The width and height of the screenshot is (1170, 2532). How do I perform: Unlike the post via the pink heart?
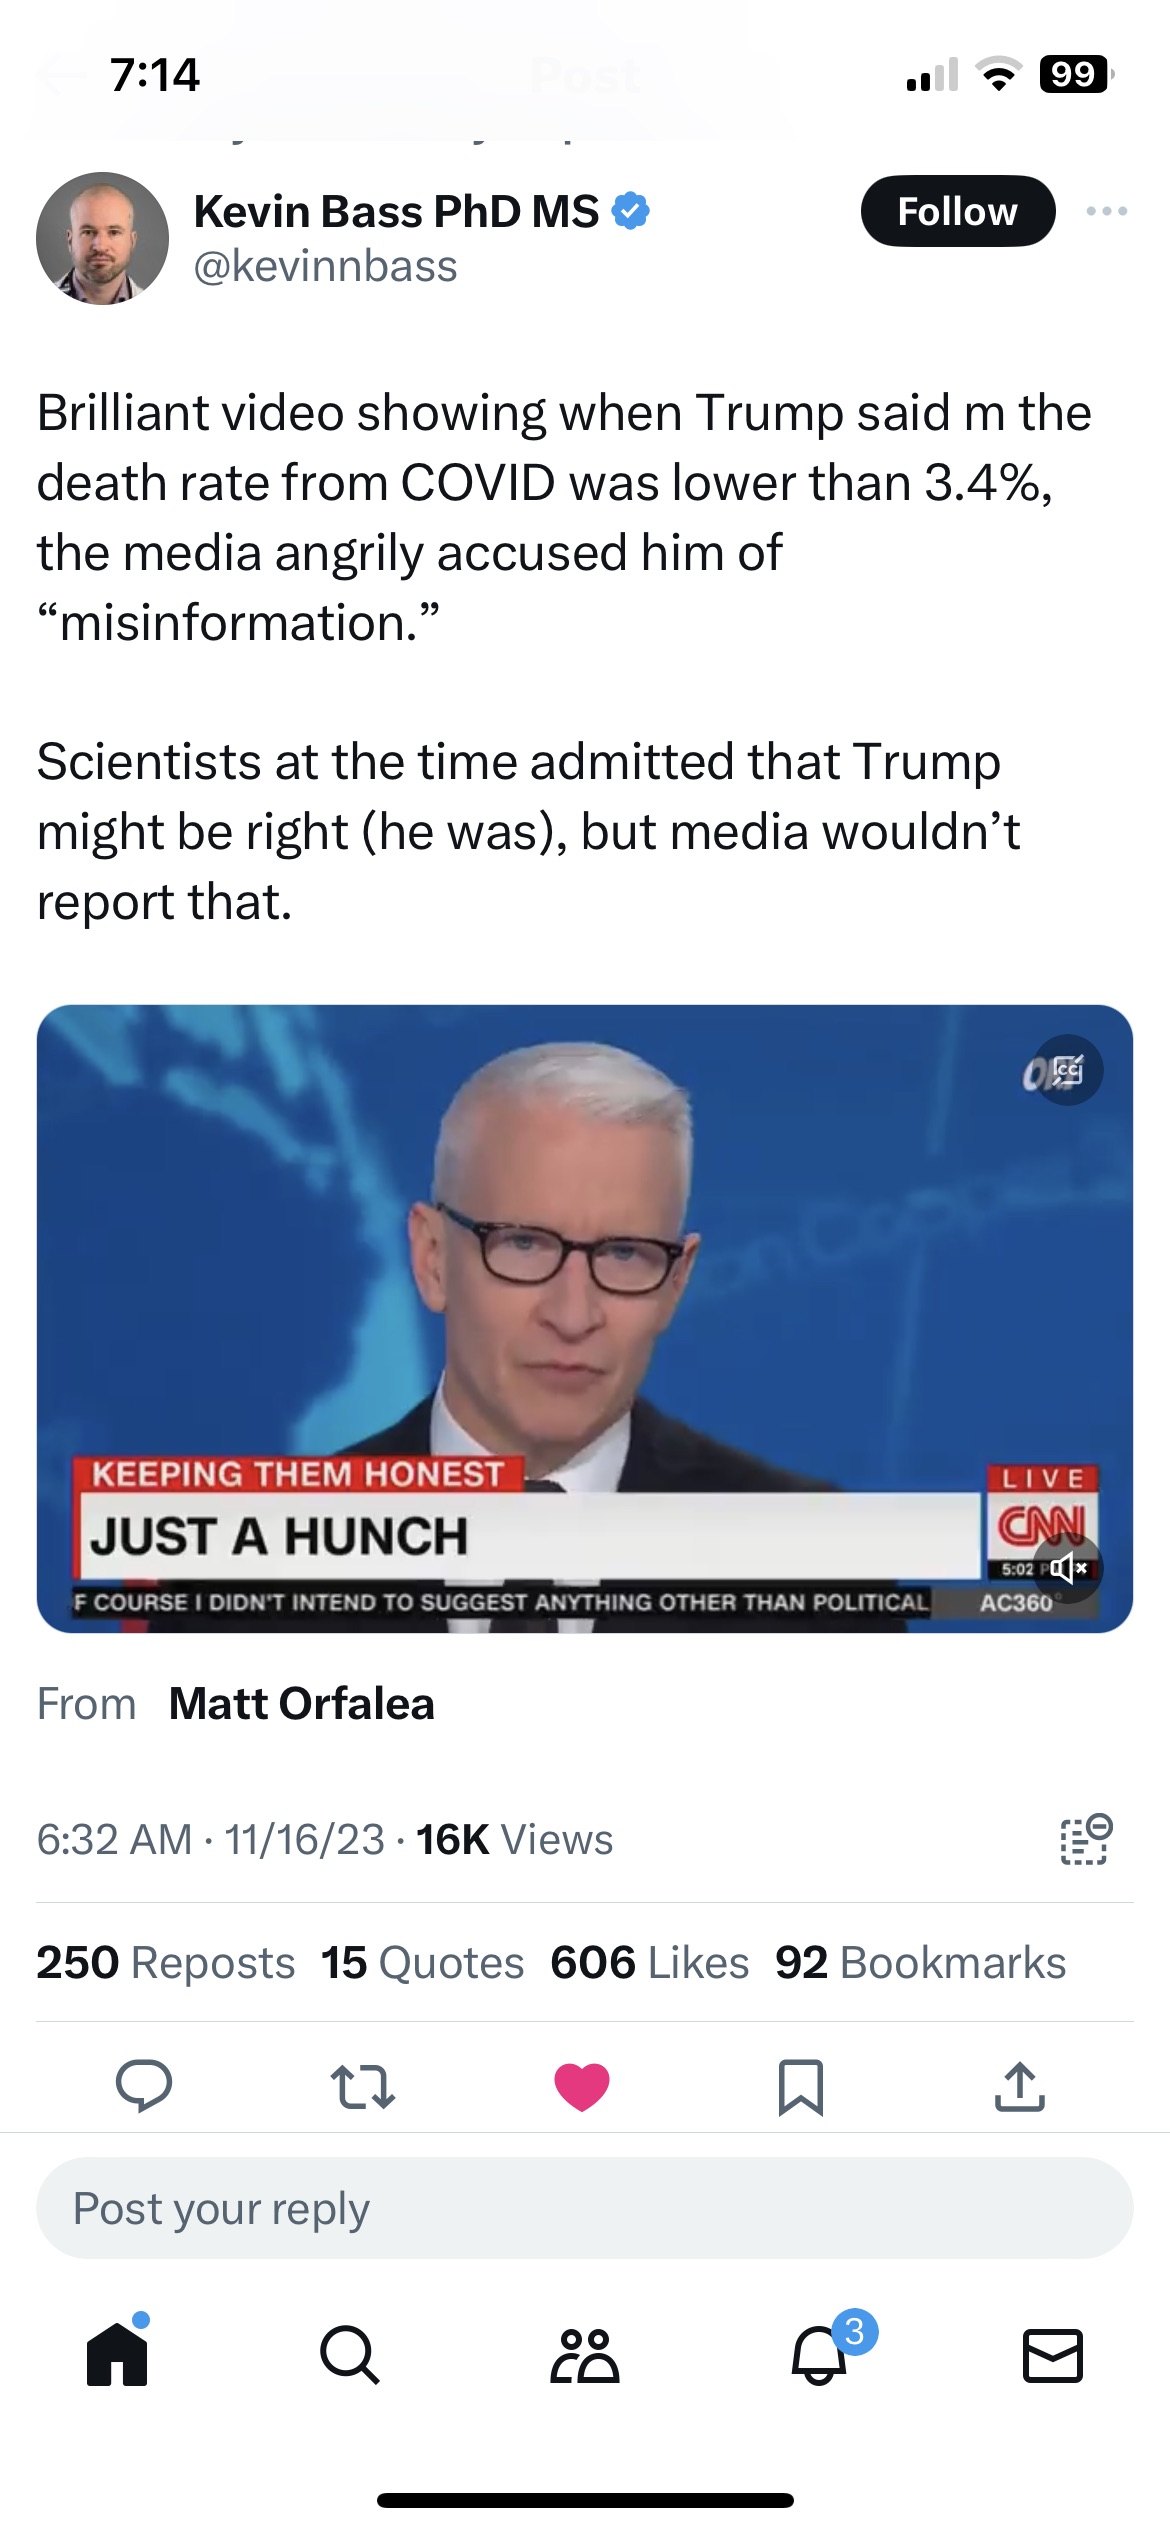pos(581,2086)
